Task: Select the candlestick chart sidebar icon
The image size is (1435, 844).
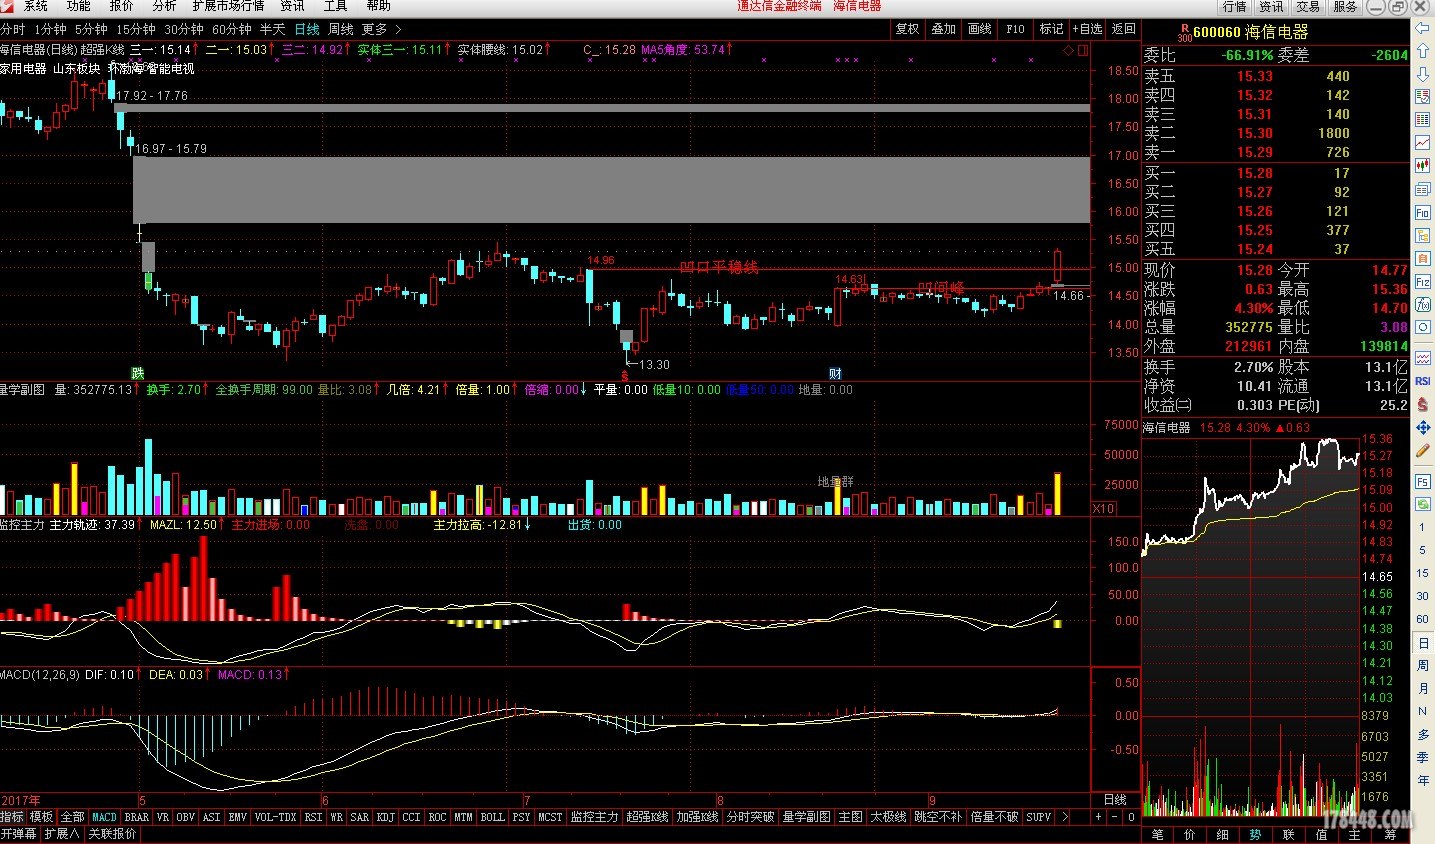Action: coord(1422,166)
